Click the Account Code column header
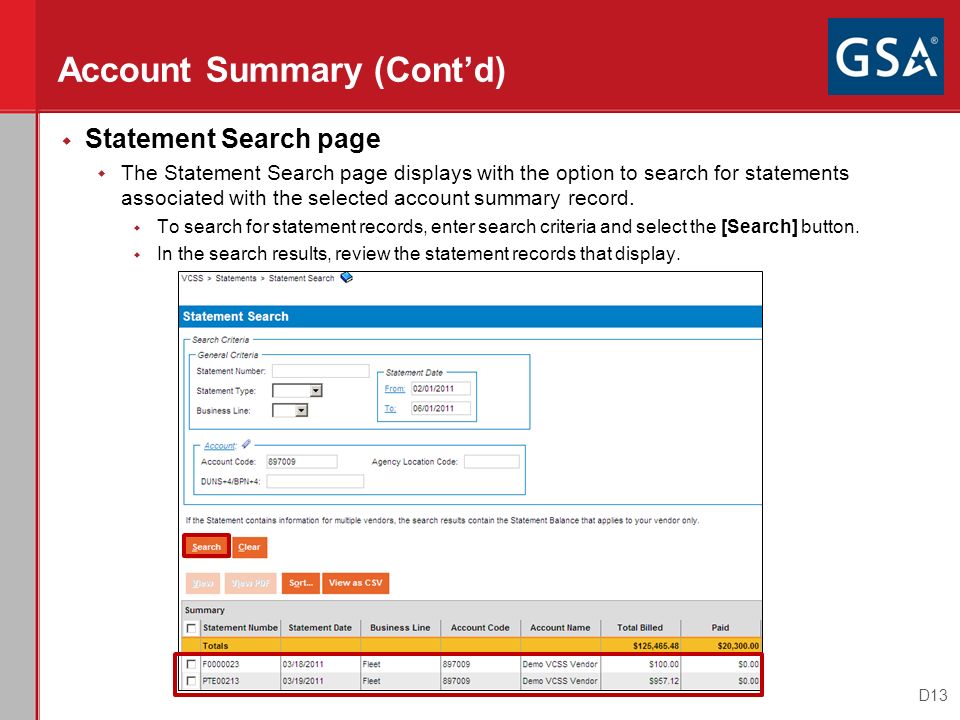Viewport: 960px width, 720px height. (x=480, y=628)
